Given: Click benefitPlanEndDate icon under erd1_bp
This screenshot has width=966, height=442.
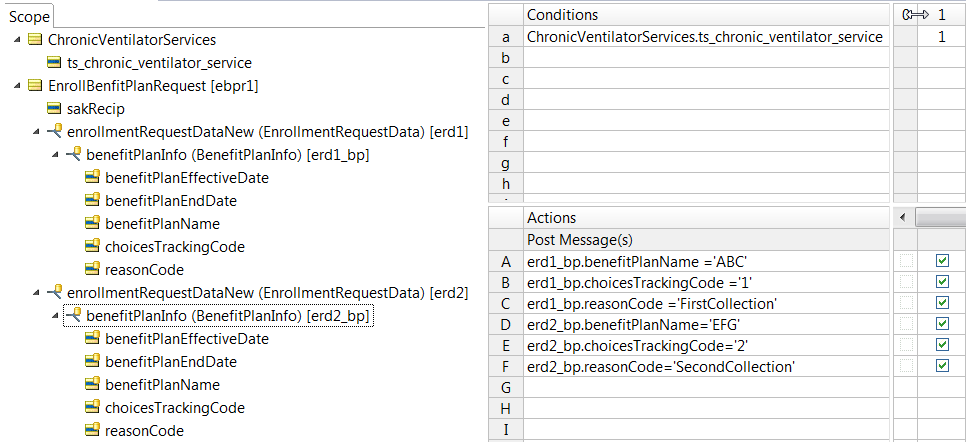Looking at the screenshot, I should click(x=92, y=200).
